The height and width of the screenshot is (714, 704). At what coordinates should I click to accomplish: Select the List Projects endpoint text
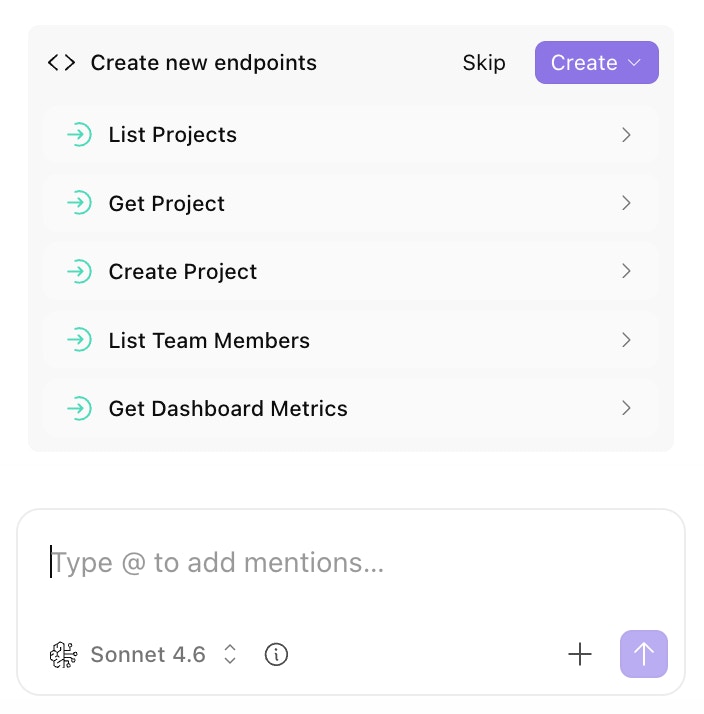click(173, 135)
